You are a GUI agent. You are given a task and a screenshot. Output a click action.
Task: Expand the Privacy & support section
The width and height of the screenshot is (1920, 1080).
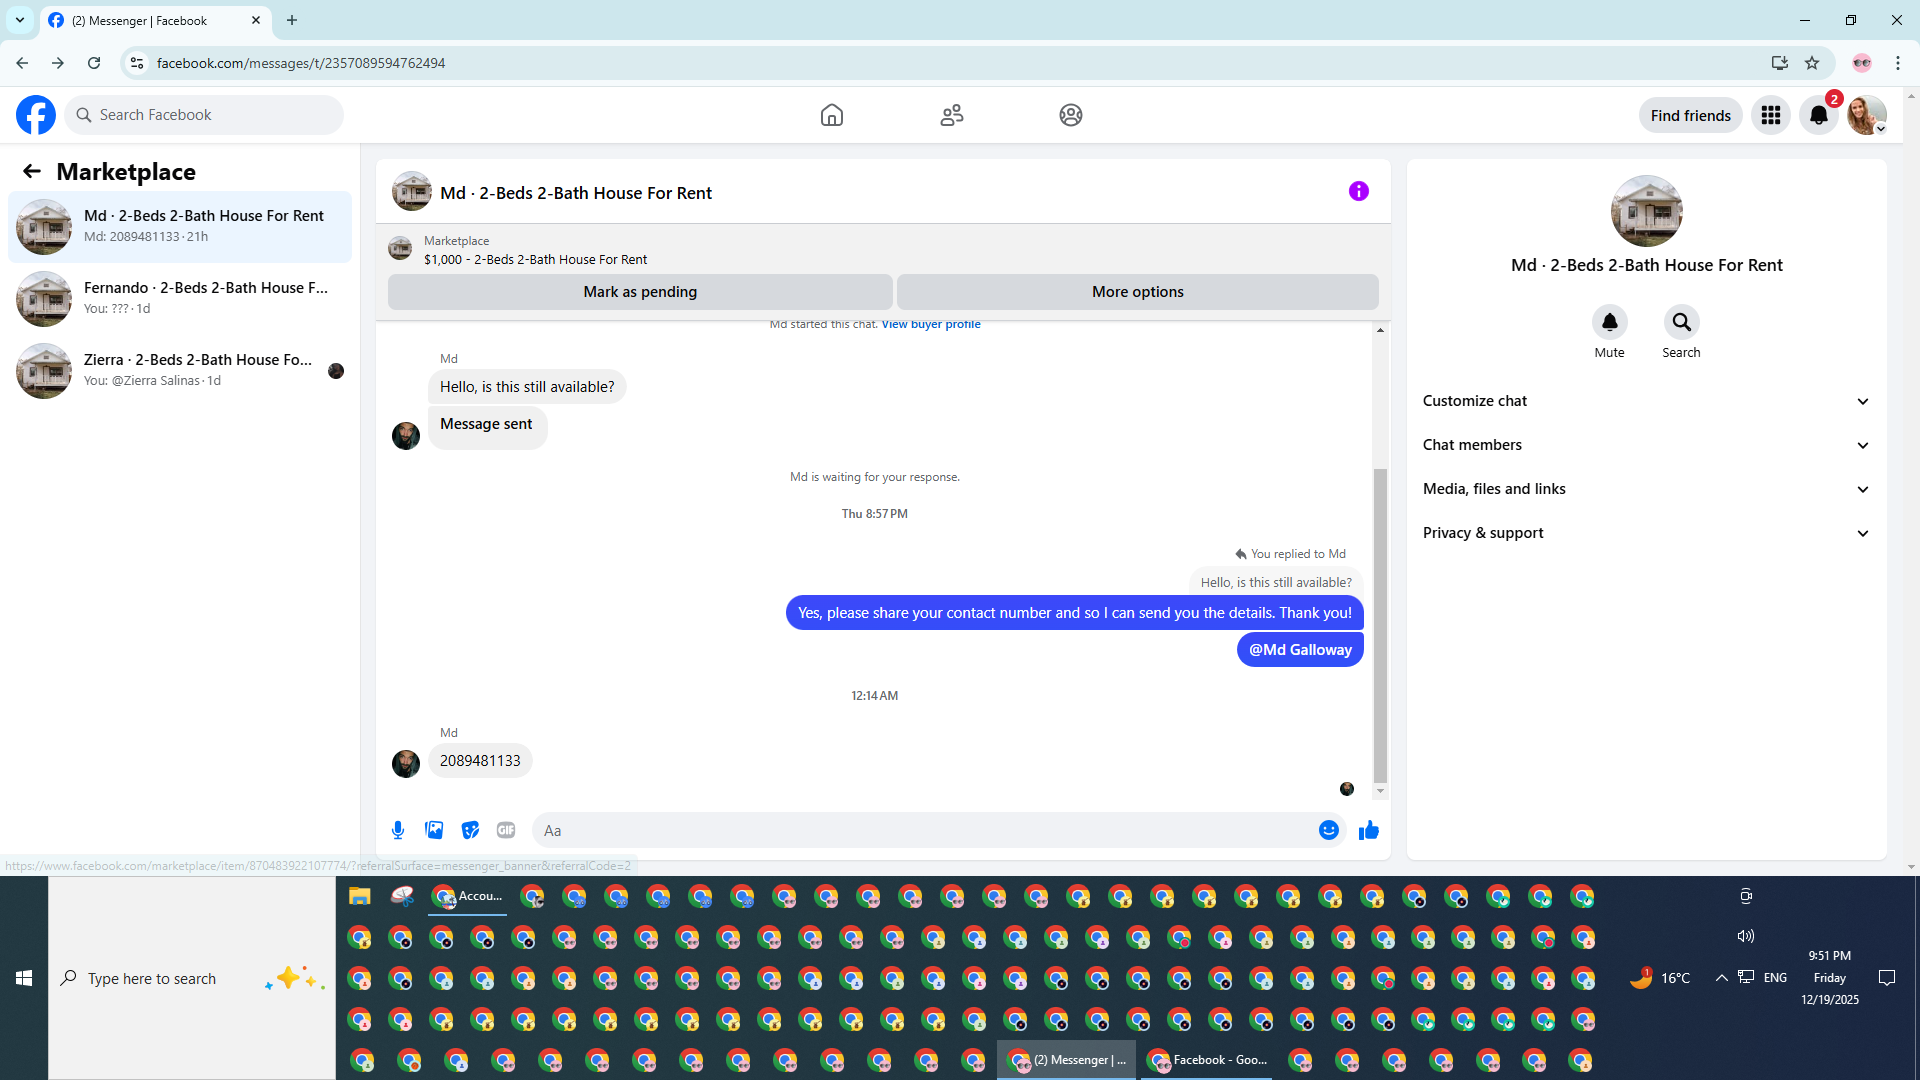(x=1646, y=533)
